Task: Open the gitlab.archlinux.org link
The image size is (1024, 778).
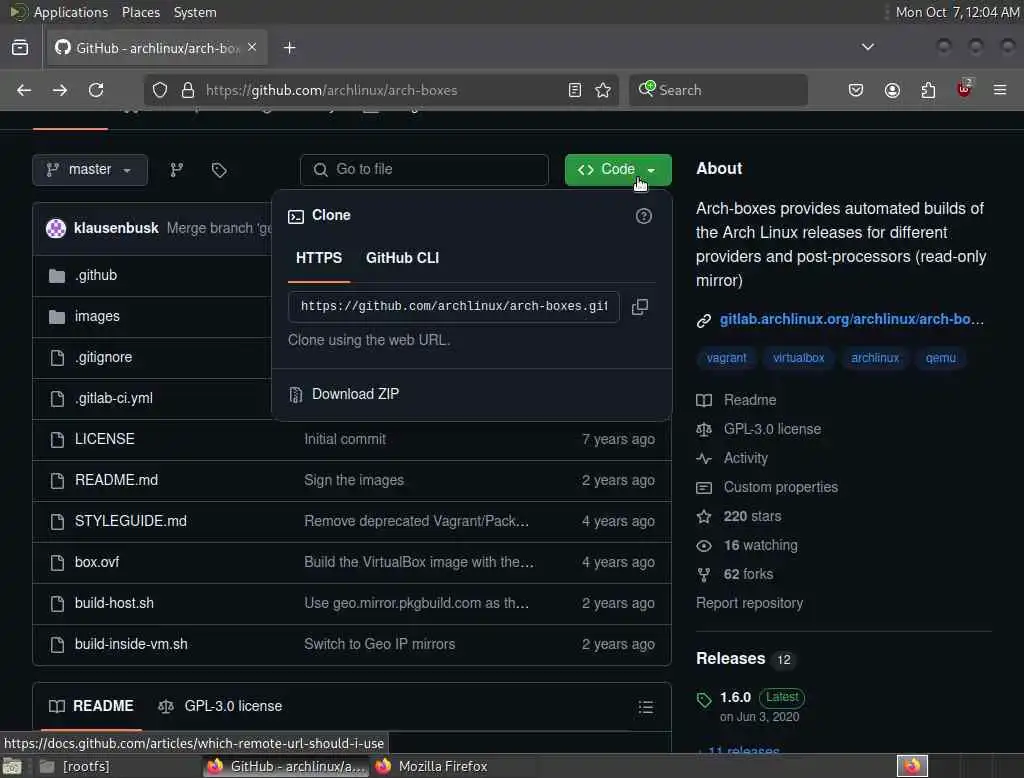Action: 851,319
